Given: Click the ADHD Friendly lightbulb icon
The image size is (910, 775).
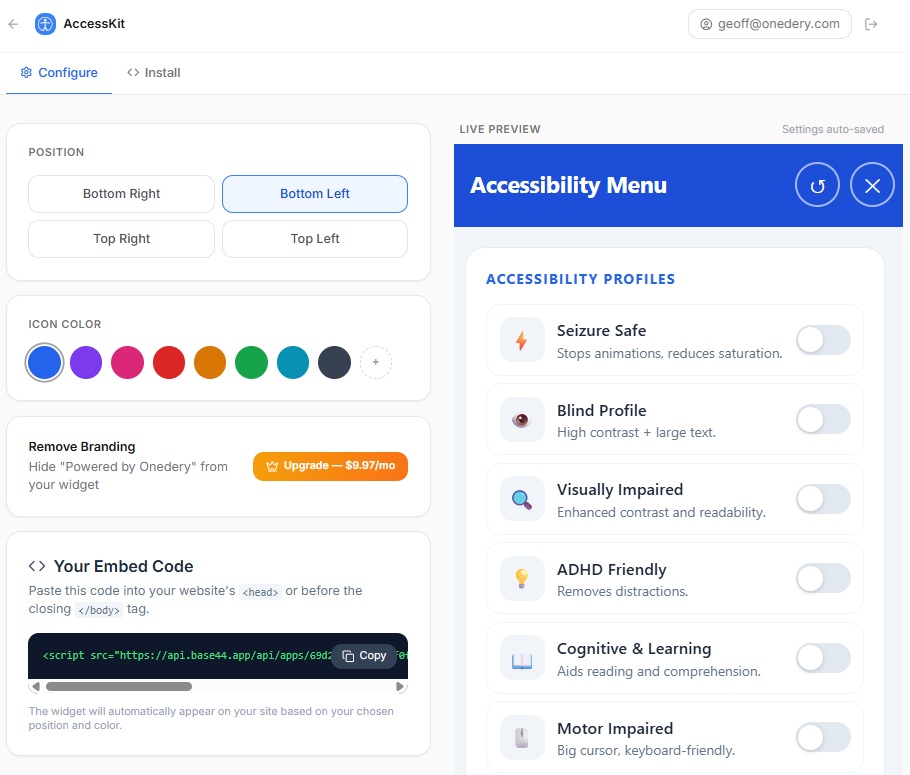Looking at the screenshot, I should [x=522, y=579].
